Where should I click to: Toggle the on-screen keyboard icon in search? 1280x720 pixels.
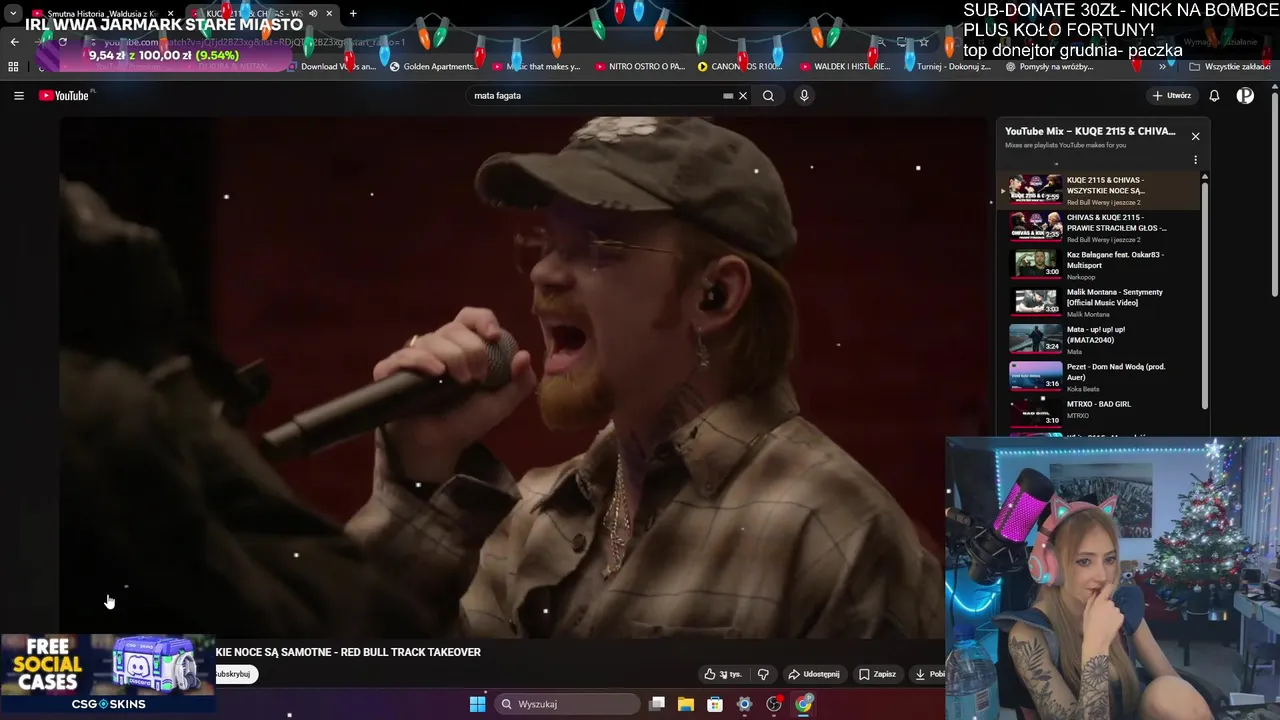coord(728,96)
